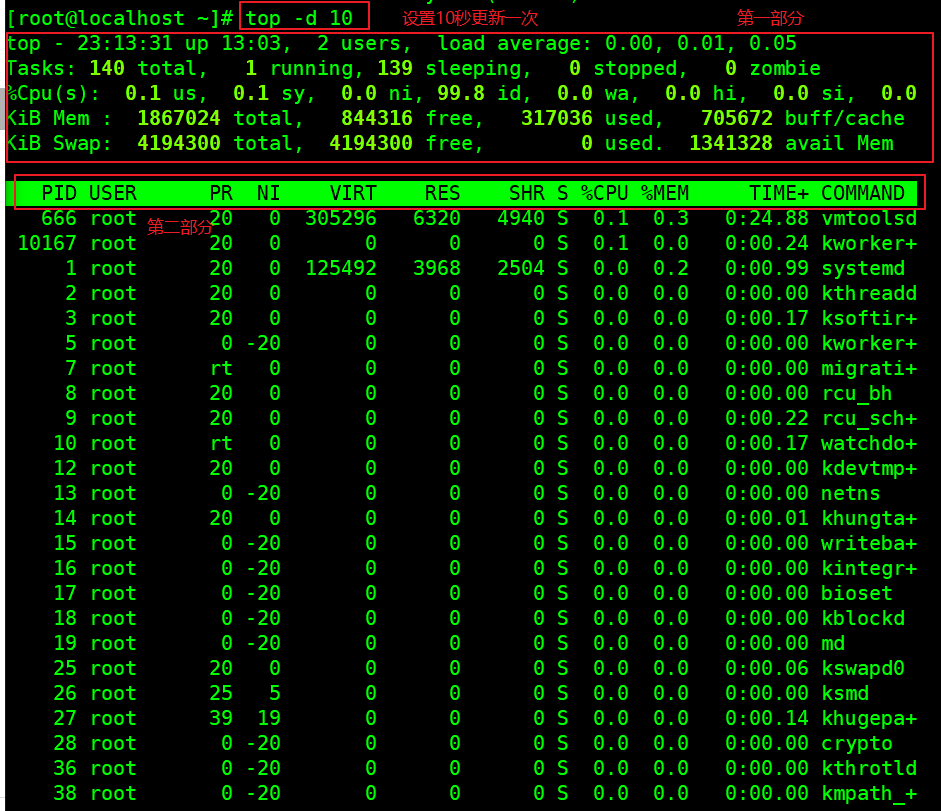Click the VIRT value 125492

[x=341, y=268]
